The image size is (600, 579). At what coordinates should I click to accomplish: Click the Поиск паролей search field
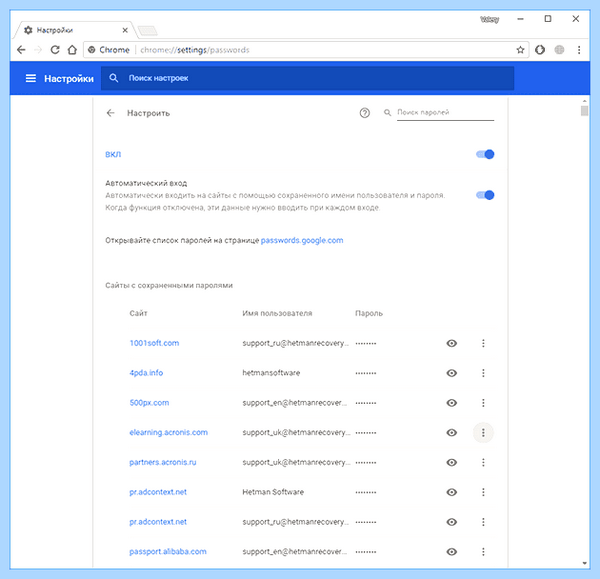click(445, 113)
